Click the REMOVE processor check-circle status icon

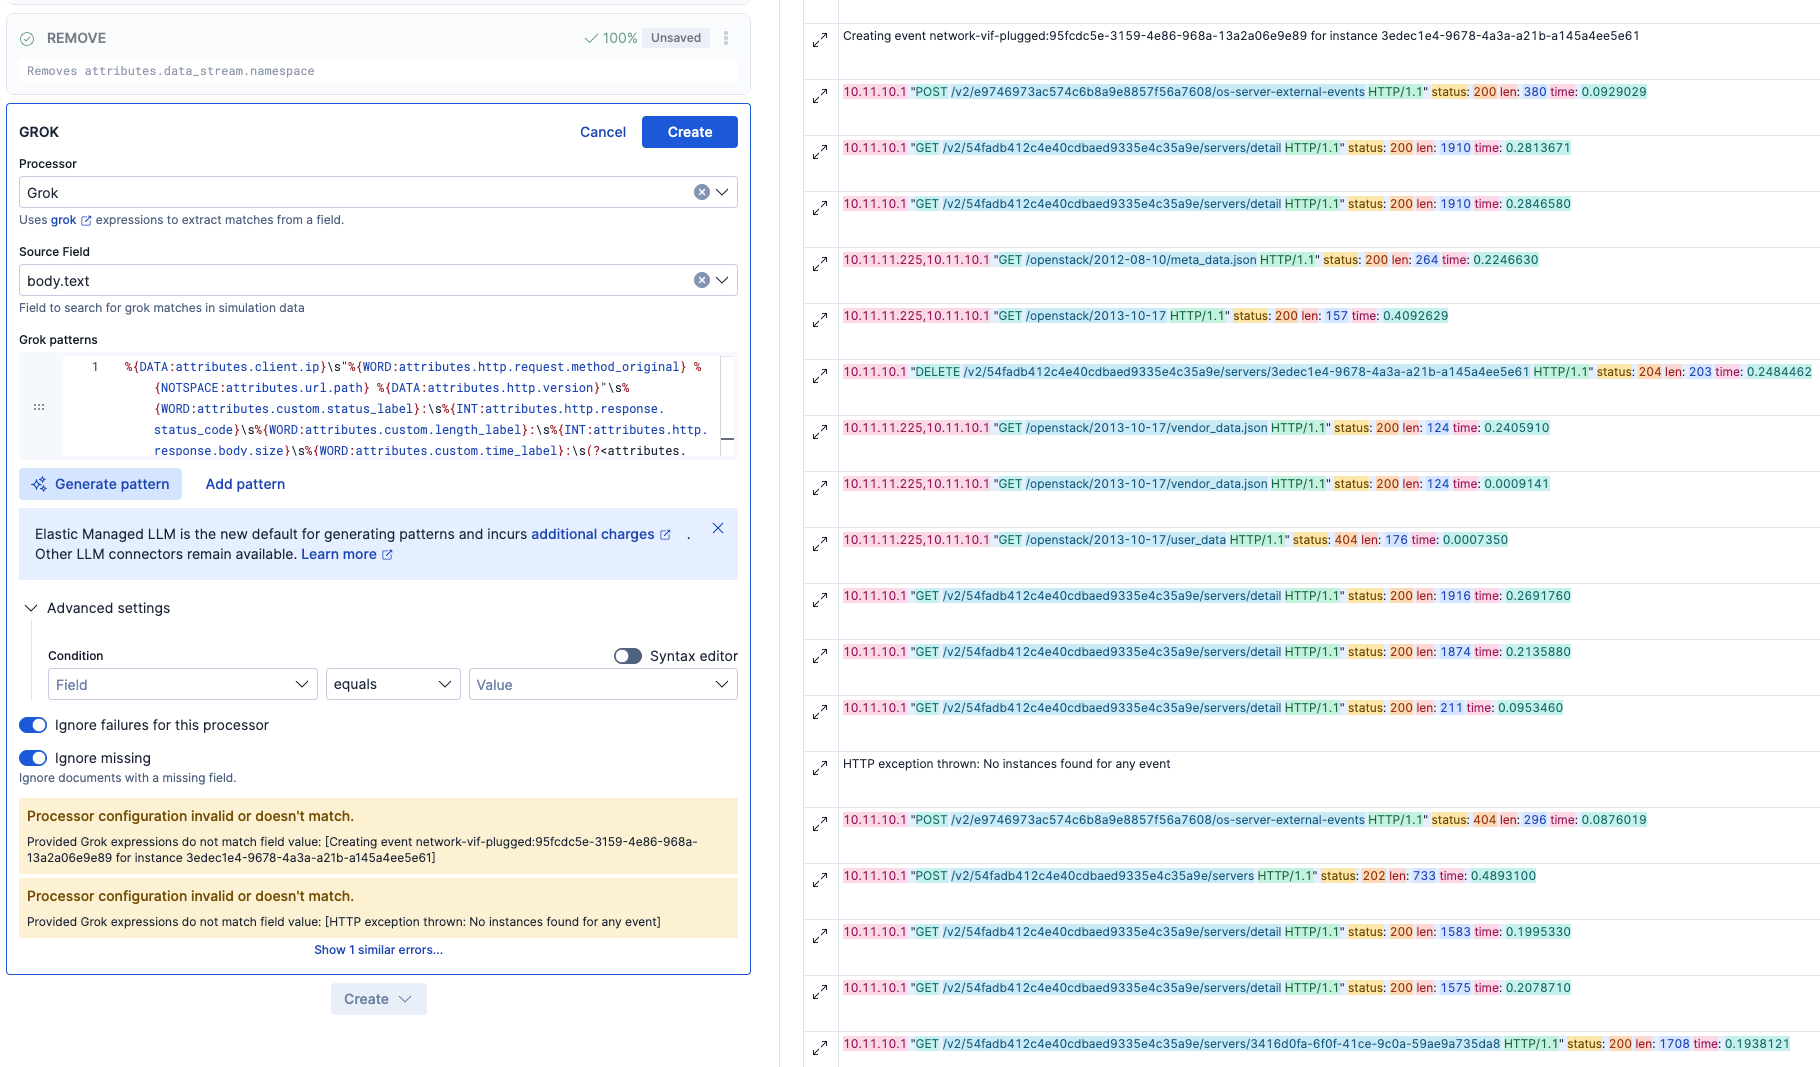(27, 38)
